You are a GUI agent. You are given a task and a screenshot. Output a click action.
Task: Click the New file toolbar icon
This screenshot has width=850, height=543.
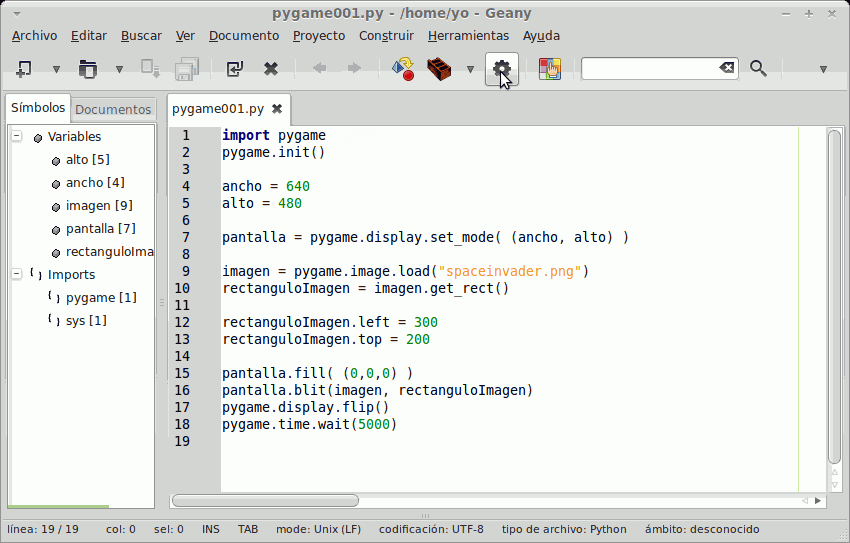[24, 69]
